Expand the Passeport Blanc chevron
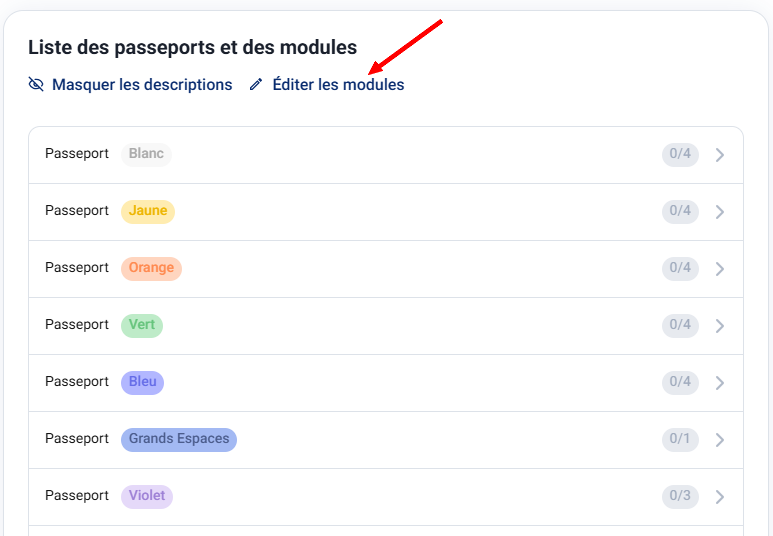The image size is (773, 536). [x=720, y=155]
